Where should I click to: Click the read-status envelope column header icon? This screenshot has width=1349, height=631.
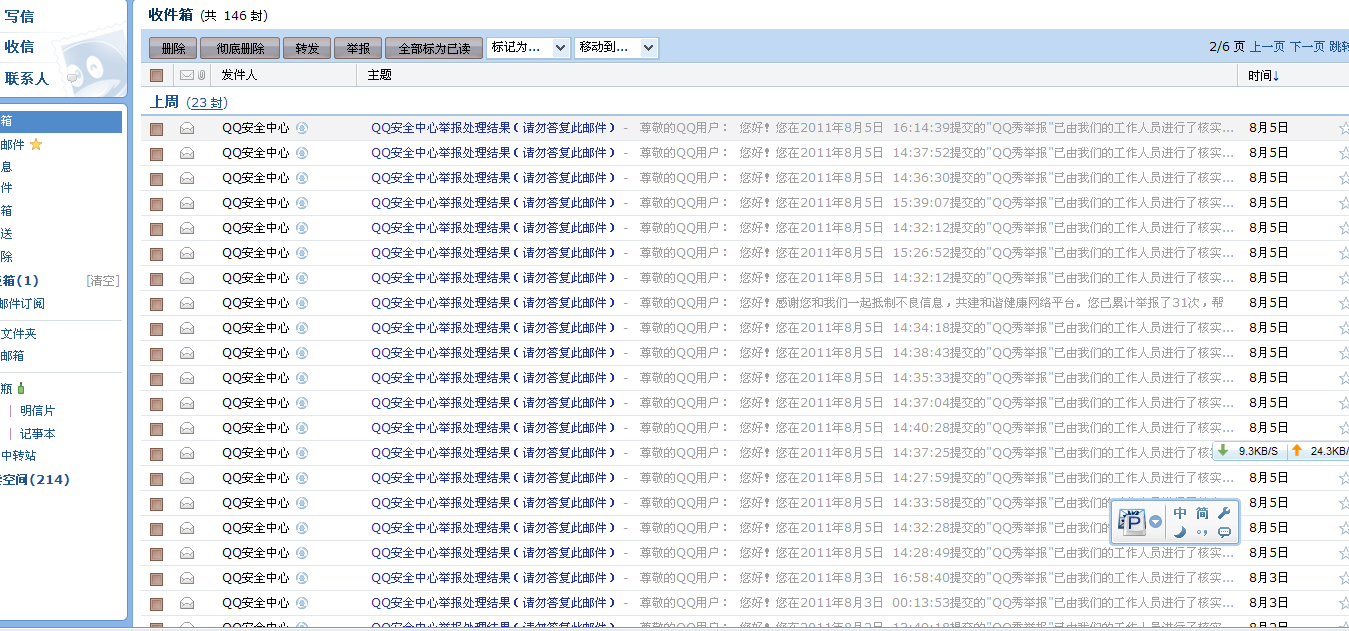pyautogui.click(x=186, y=75)
